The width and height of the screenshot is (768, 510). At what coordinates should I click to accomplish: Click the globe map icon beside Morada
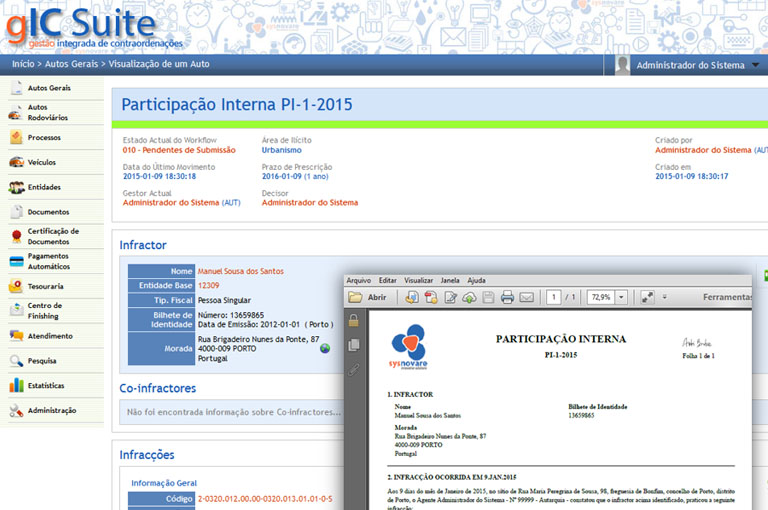pyautogui.click(x=325, y=348)
